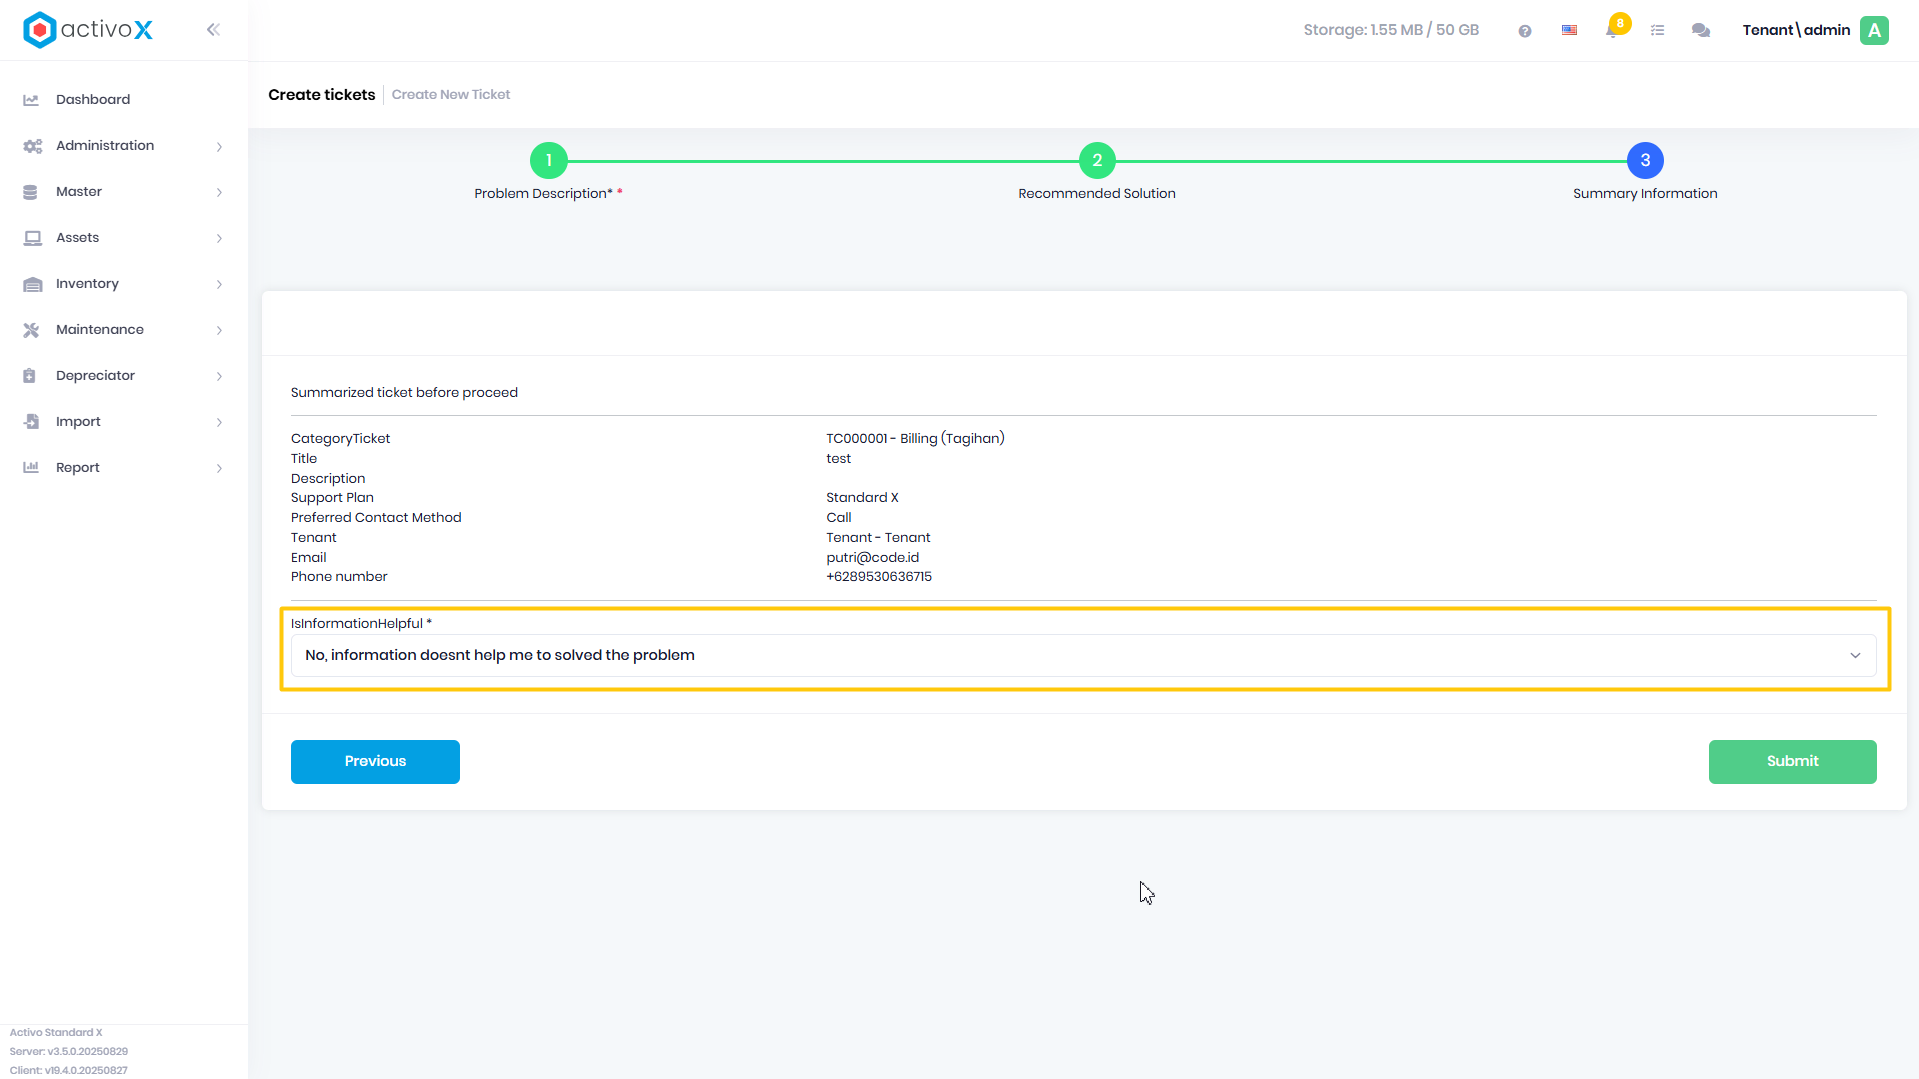
Task: Click the Storage usage text
Action: point(1391,30)
